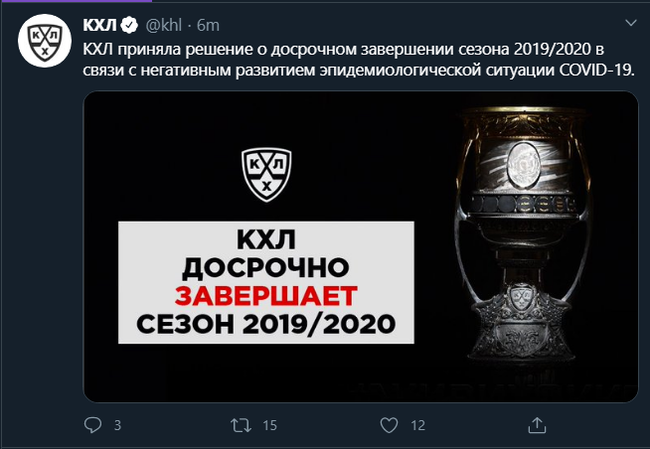Retweet the post with the retweet arrows icon
Viewport: 650px width, 449px height.
click(241, 425)
